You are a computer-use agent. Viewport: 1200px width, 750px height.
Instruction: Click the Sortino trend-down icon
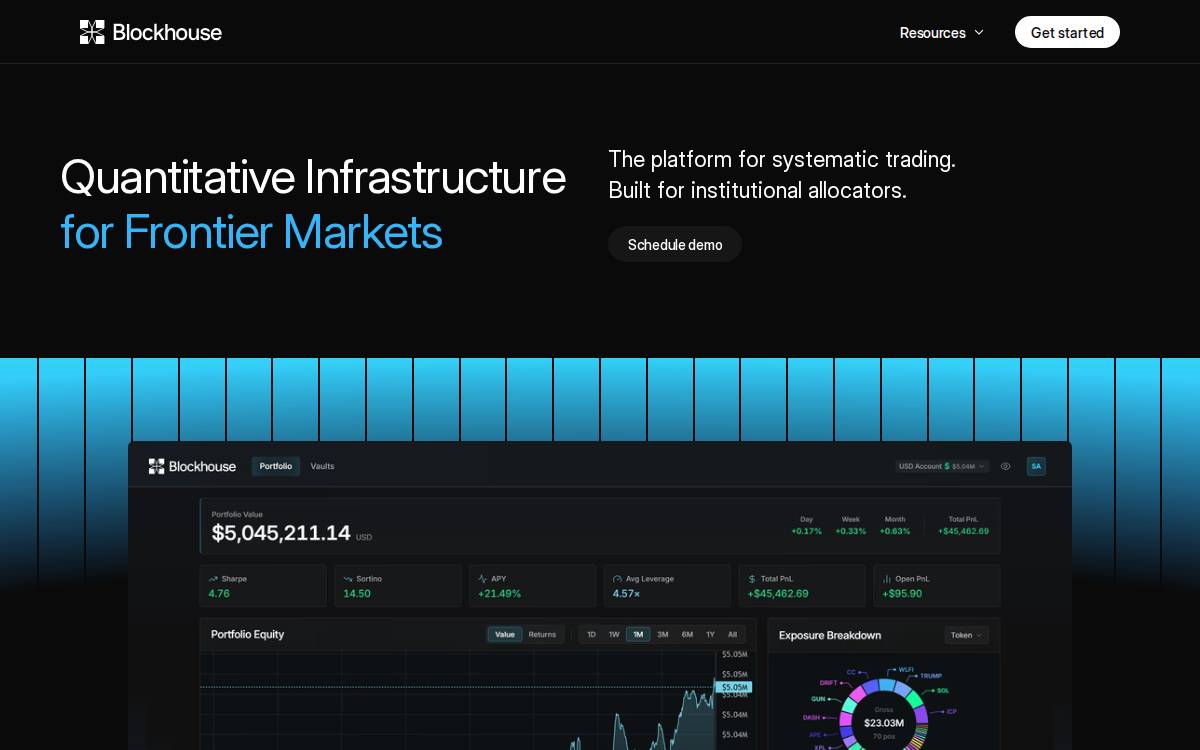tap(348, 579)
